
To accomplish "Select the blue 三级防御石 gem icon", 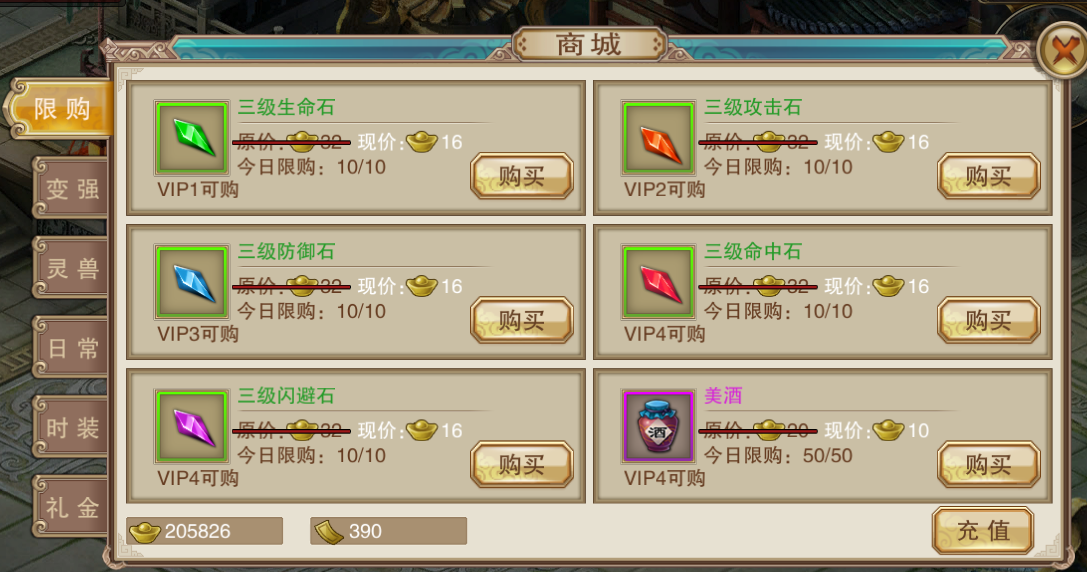I will pos(192,281).
